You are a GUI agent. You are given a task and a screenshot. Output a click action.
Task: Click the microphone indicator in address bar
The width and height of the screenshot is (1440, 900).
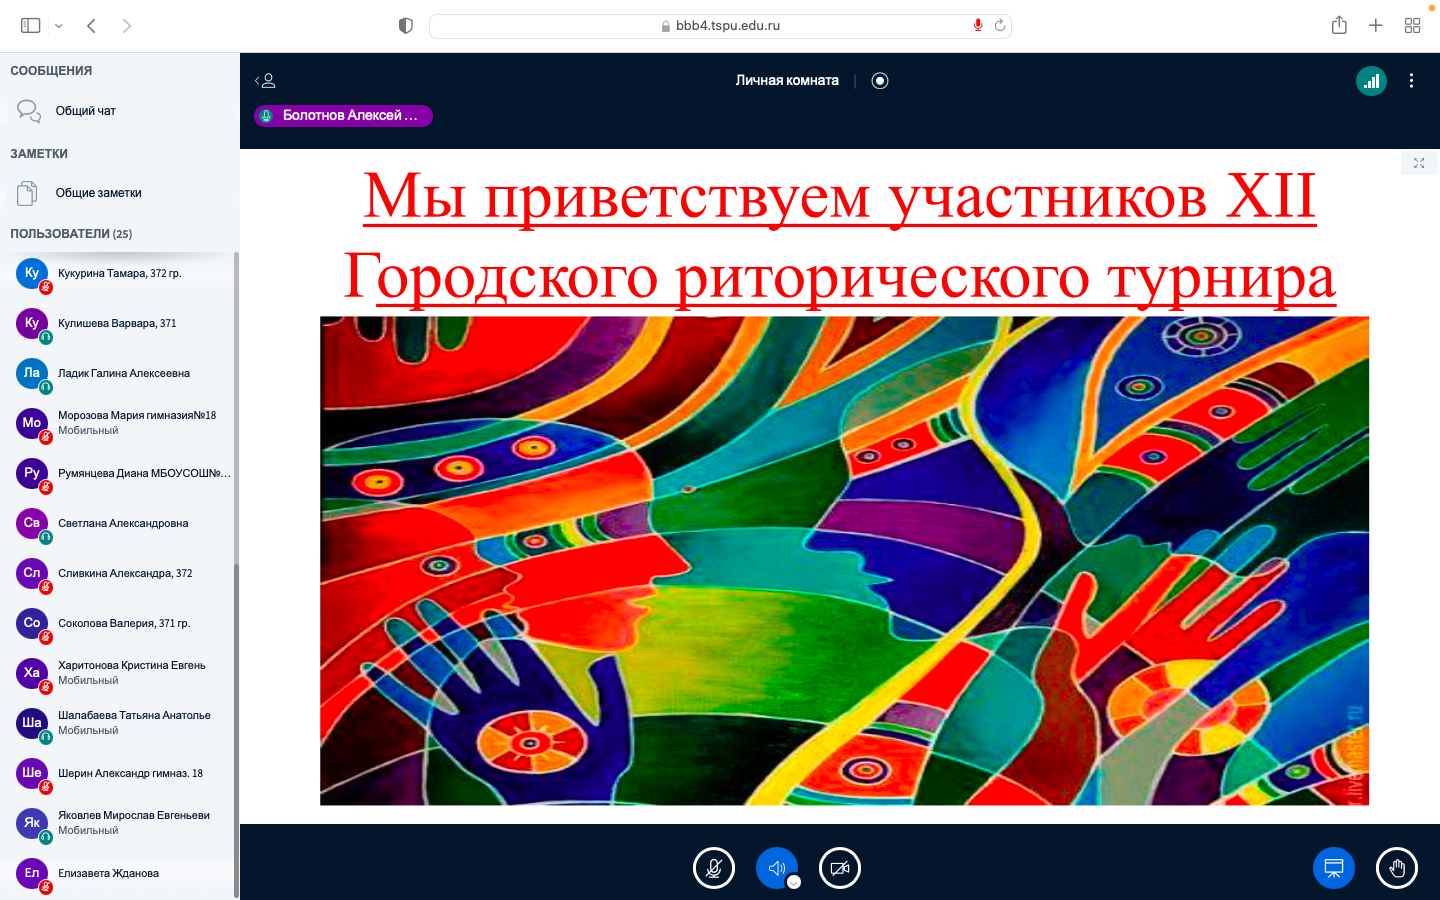978,26
